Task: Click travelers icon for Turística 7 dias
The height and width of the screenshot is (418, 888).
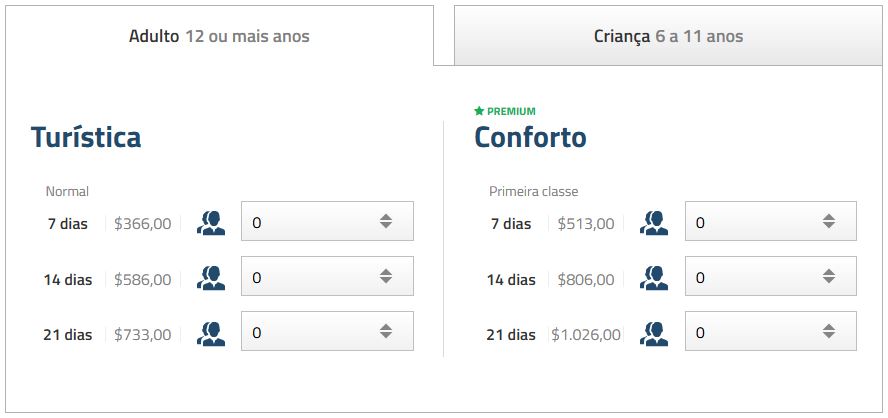Action: (x=211, y=223)
